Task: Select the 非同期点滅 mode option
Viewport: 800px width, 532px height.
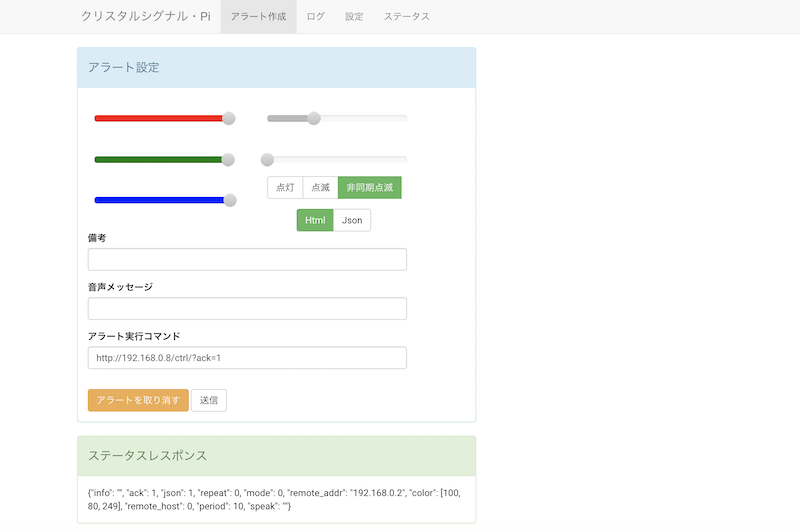Action: coord(370,187)
